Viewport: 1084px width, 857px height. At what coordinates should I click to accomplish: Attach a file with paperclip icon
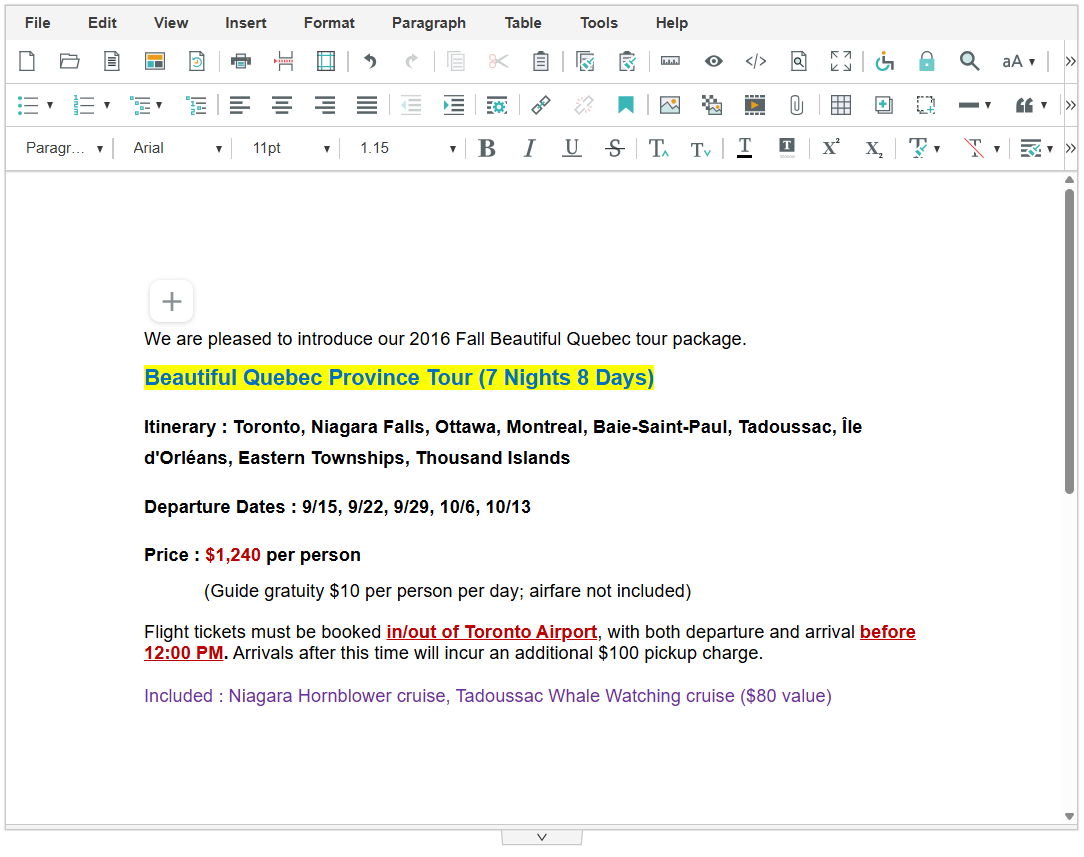click(796, 105)
